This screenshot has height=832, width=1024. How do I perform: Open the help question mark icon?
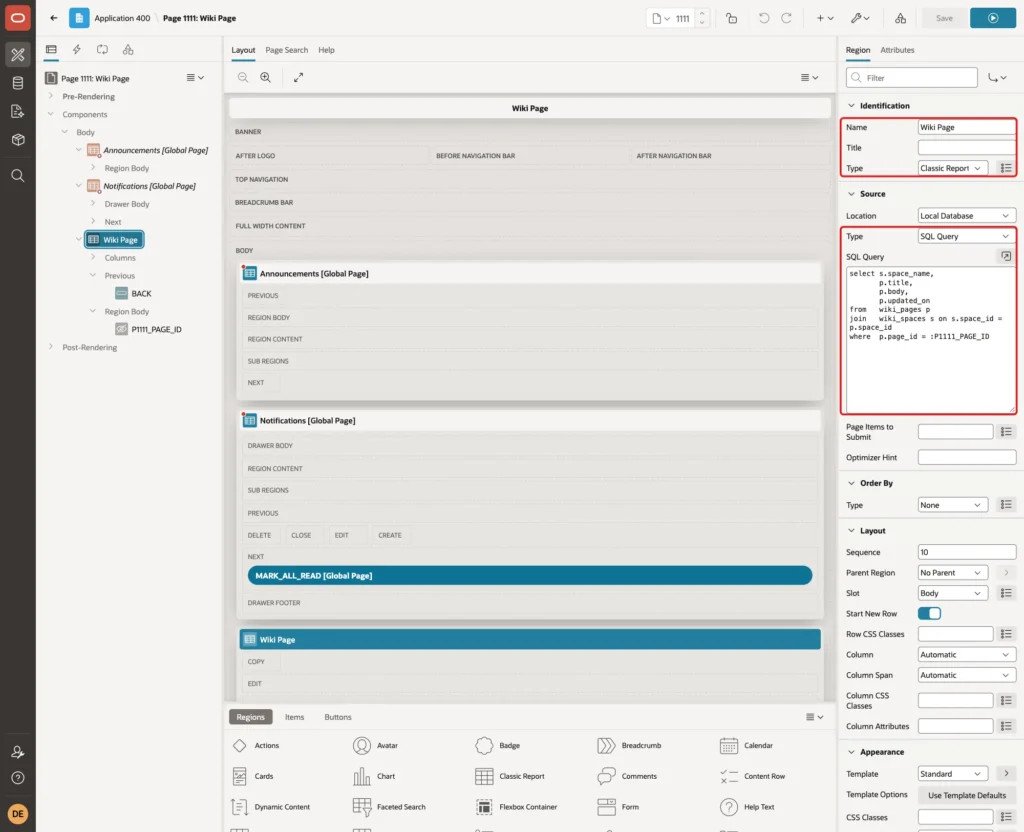point(18,778)
